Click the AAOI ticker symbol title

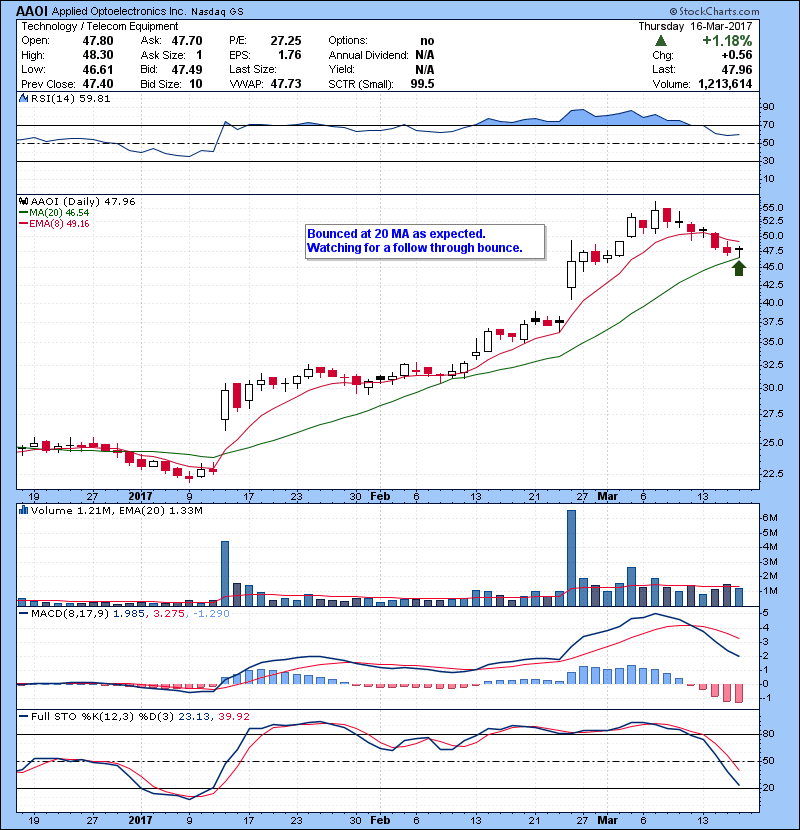pos(32,11)
